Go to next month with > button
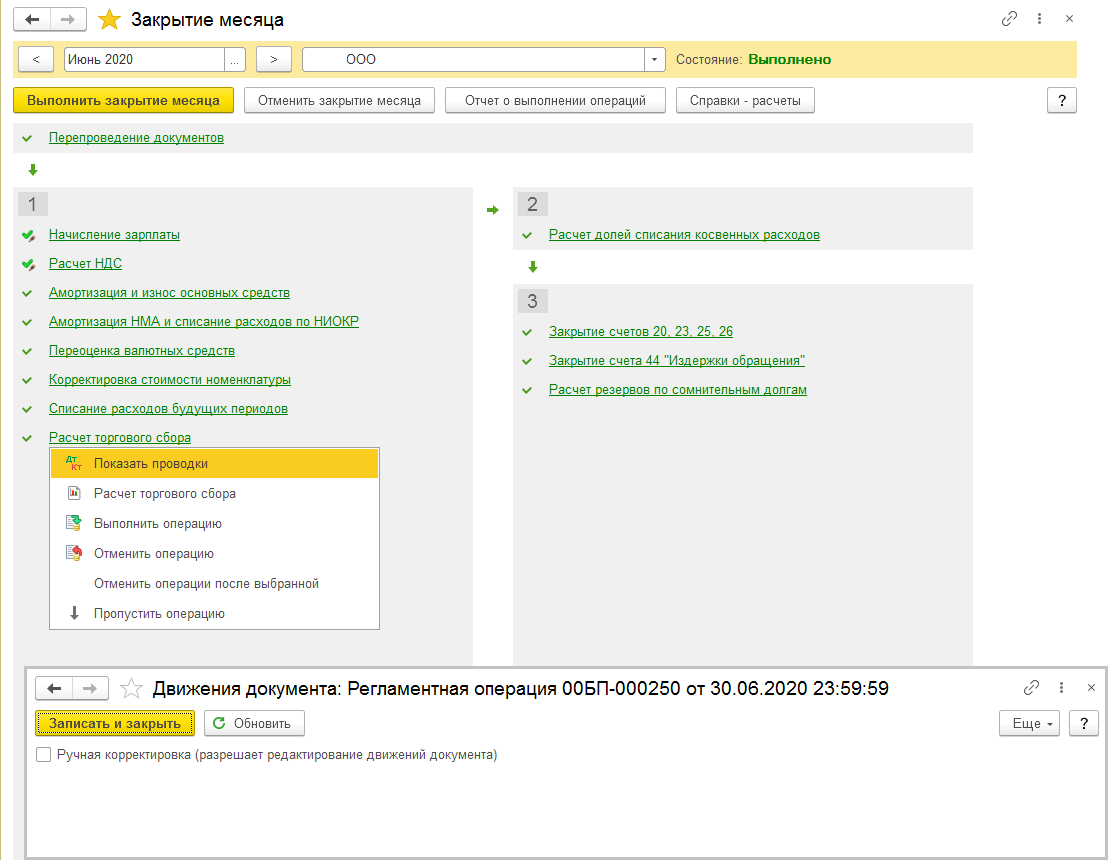The image size is (1108, 860). point(273,59)
